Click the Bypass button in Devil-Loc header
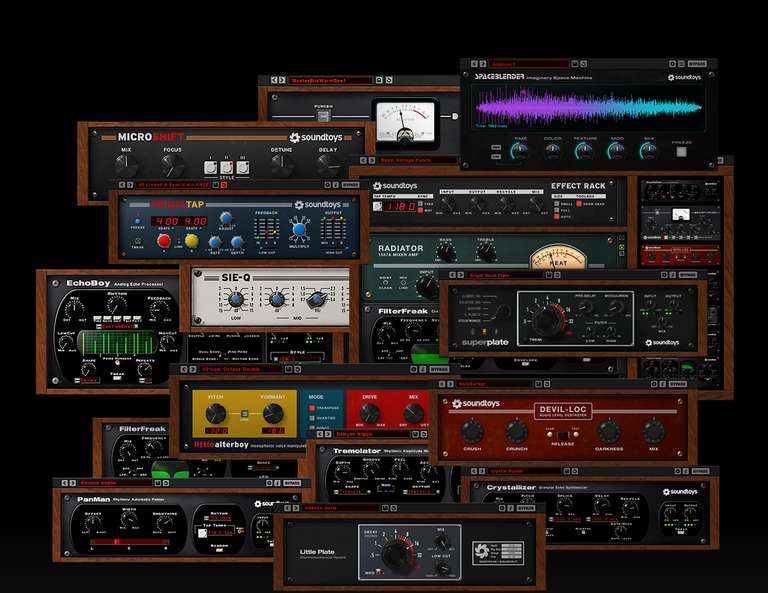This screenshot has width=768, height=593. point(678,384)
